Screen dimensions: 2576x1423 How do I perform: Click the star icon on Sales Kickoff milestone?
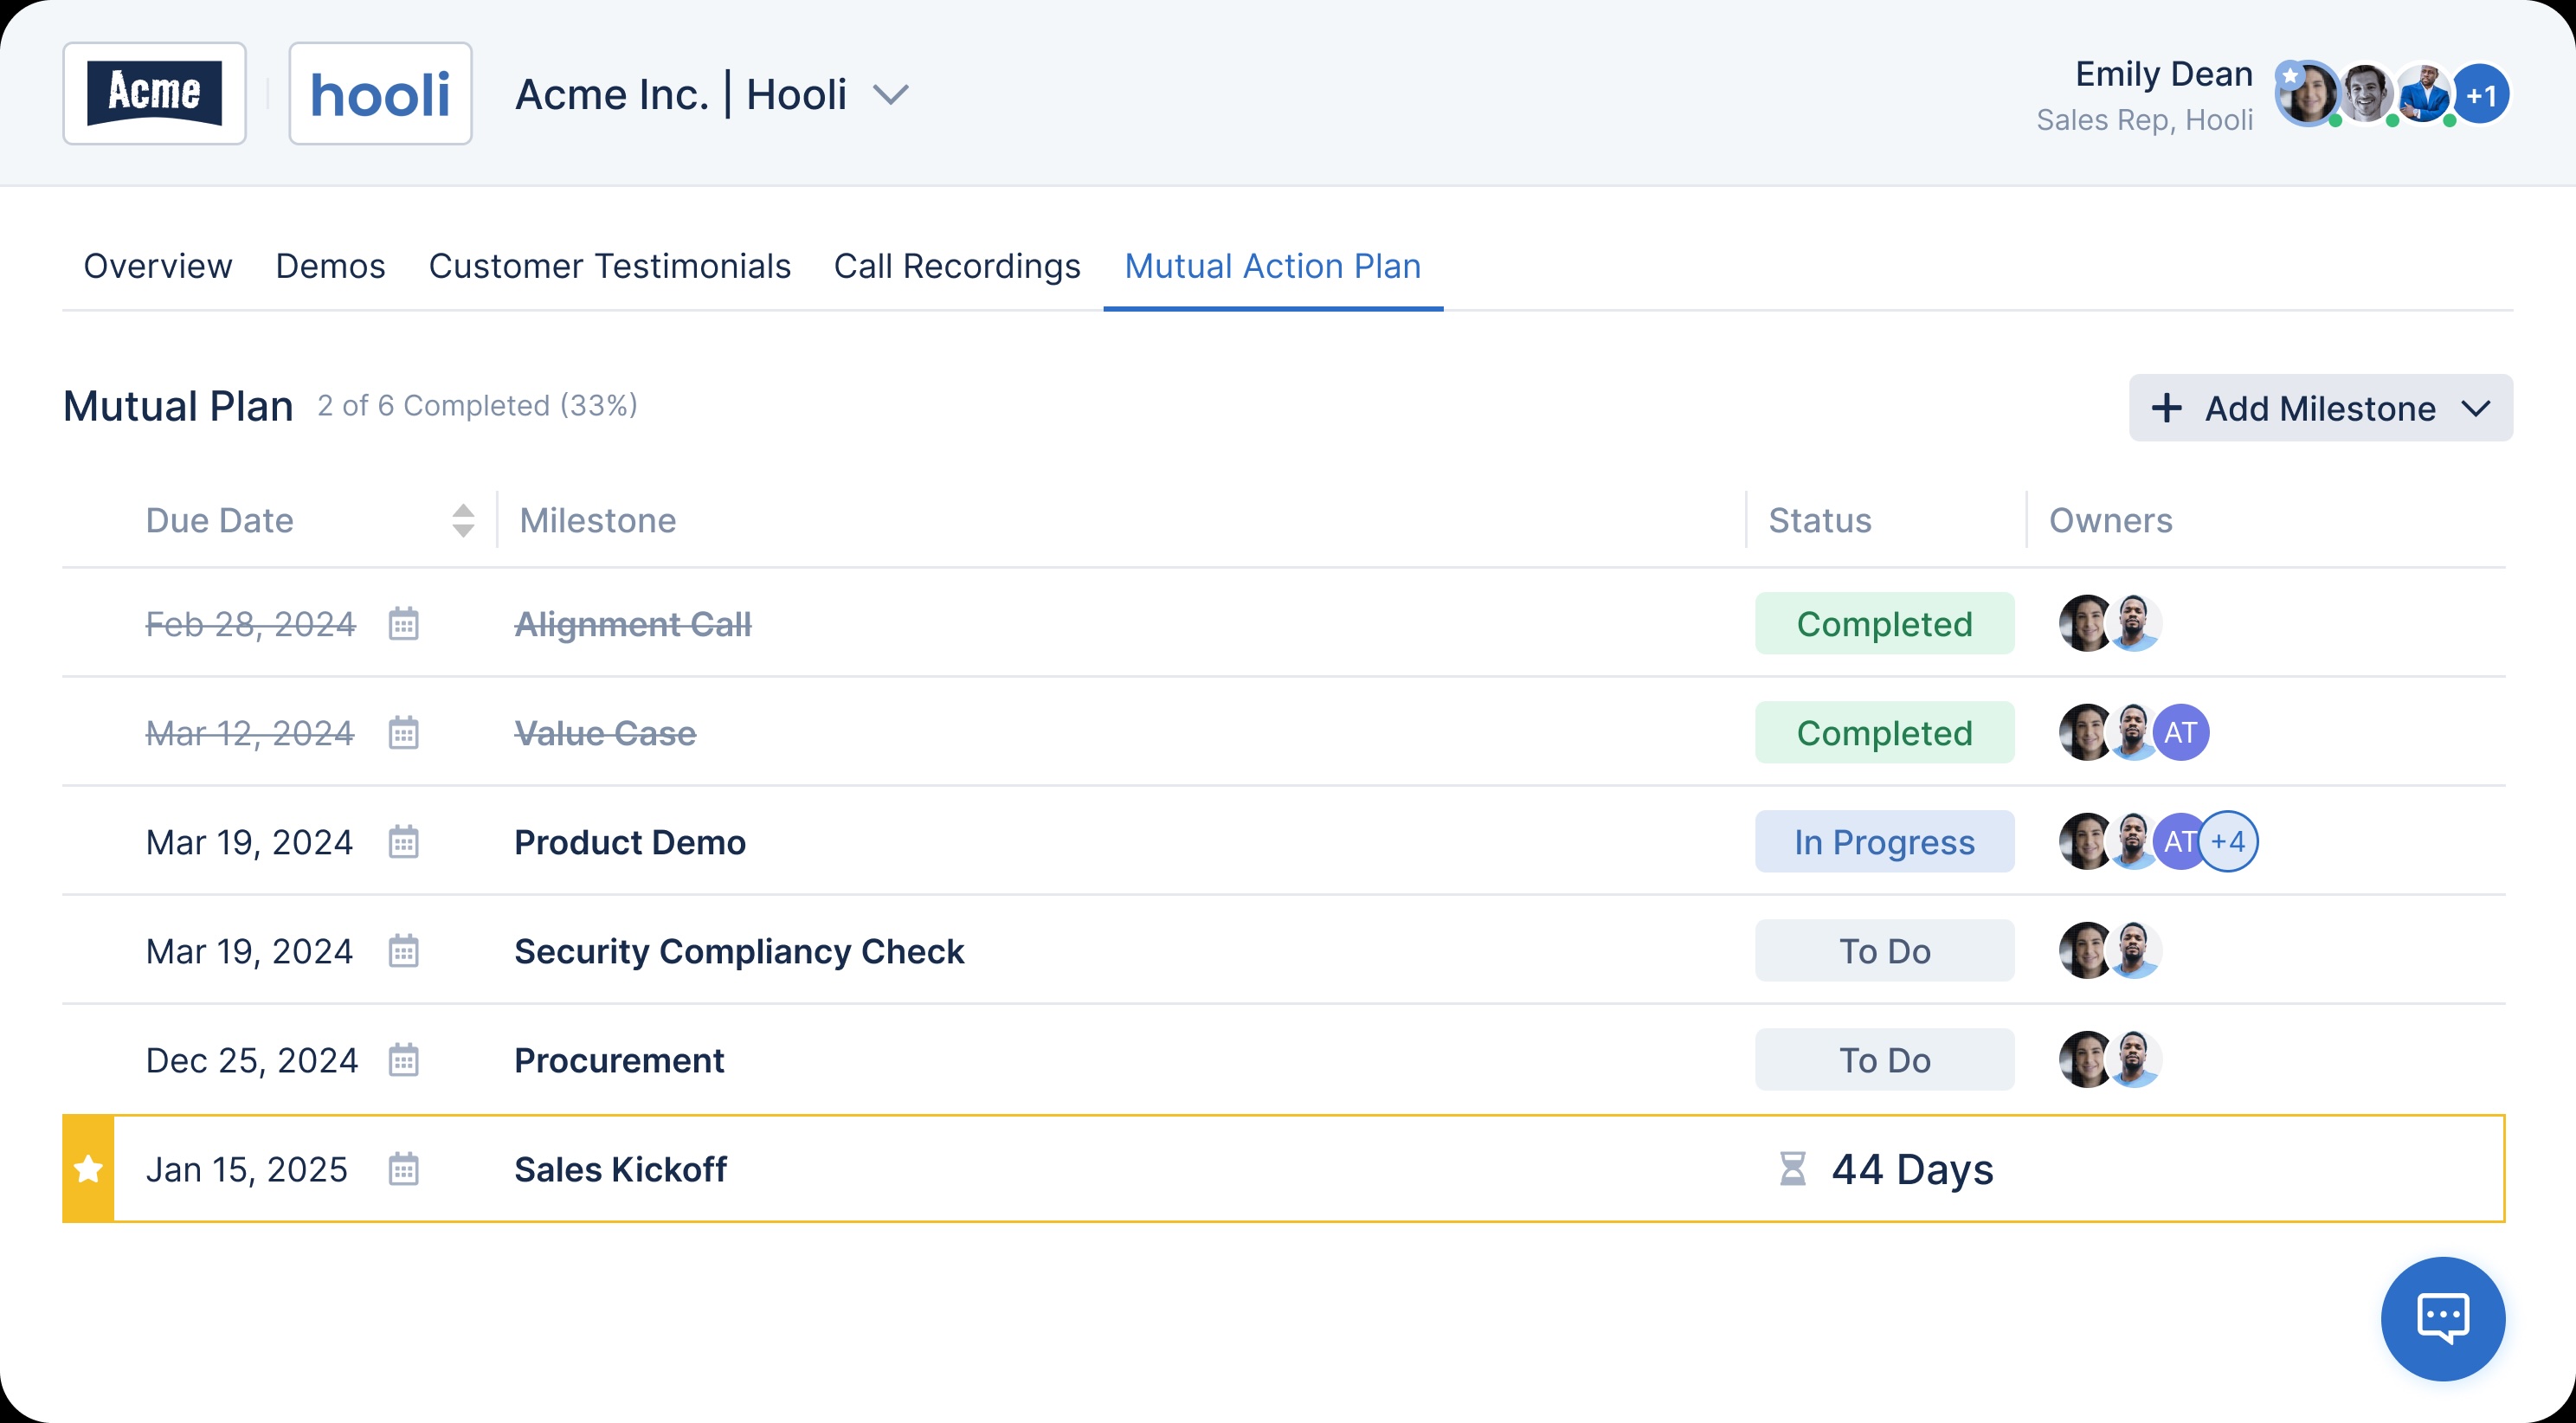point(87,1169)
